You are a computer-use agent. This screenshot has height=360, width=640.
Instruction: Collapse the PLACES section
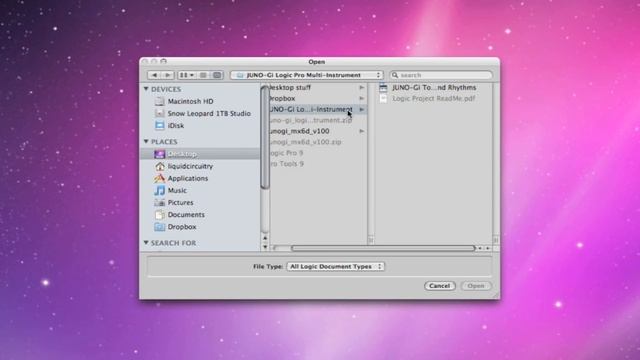[x=146, y=141]
